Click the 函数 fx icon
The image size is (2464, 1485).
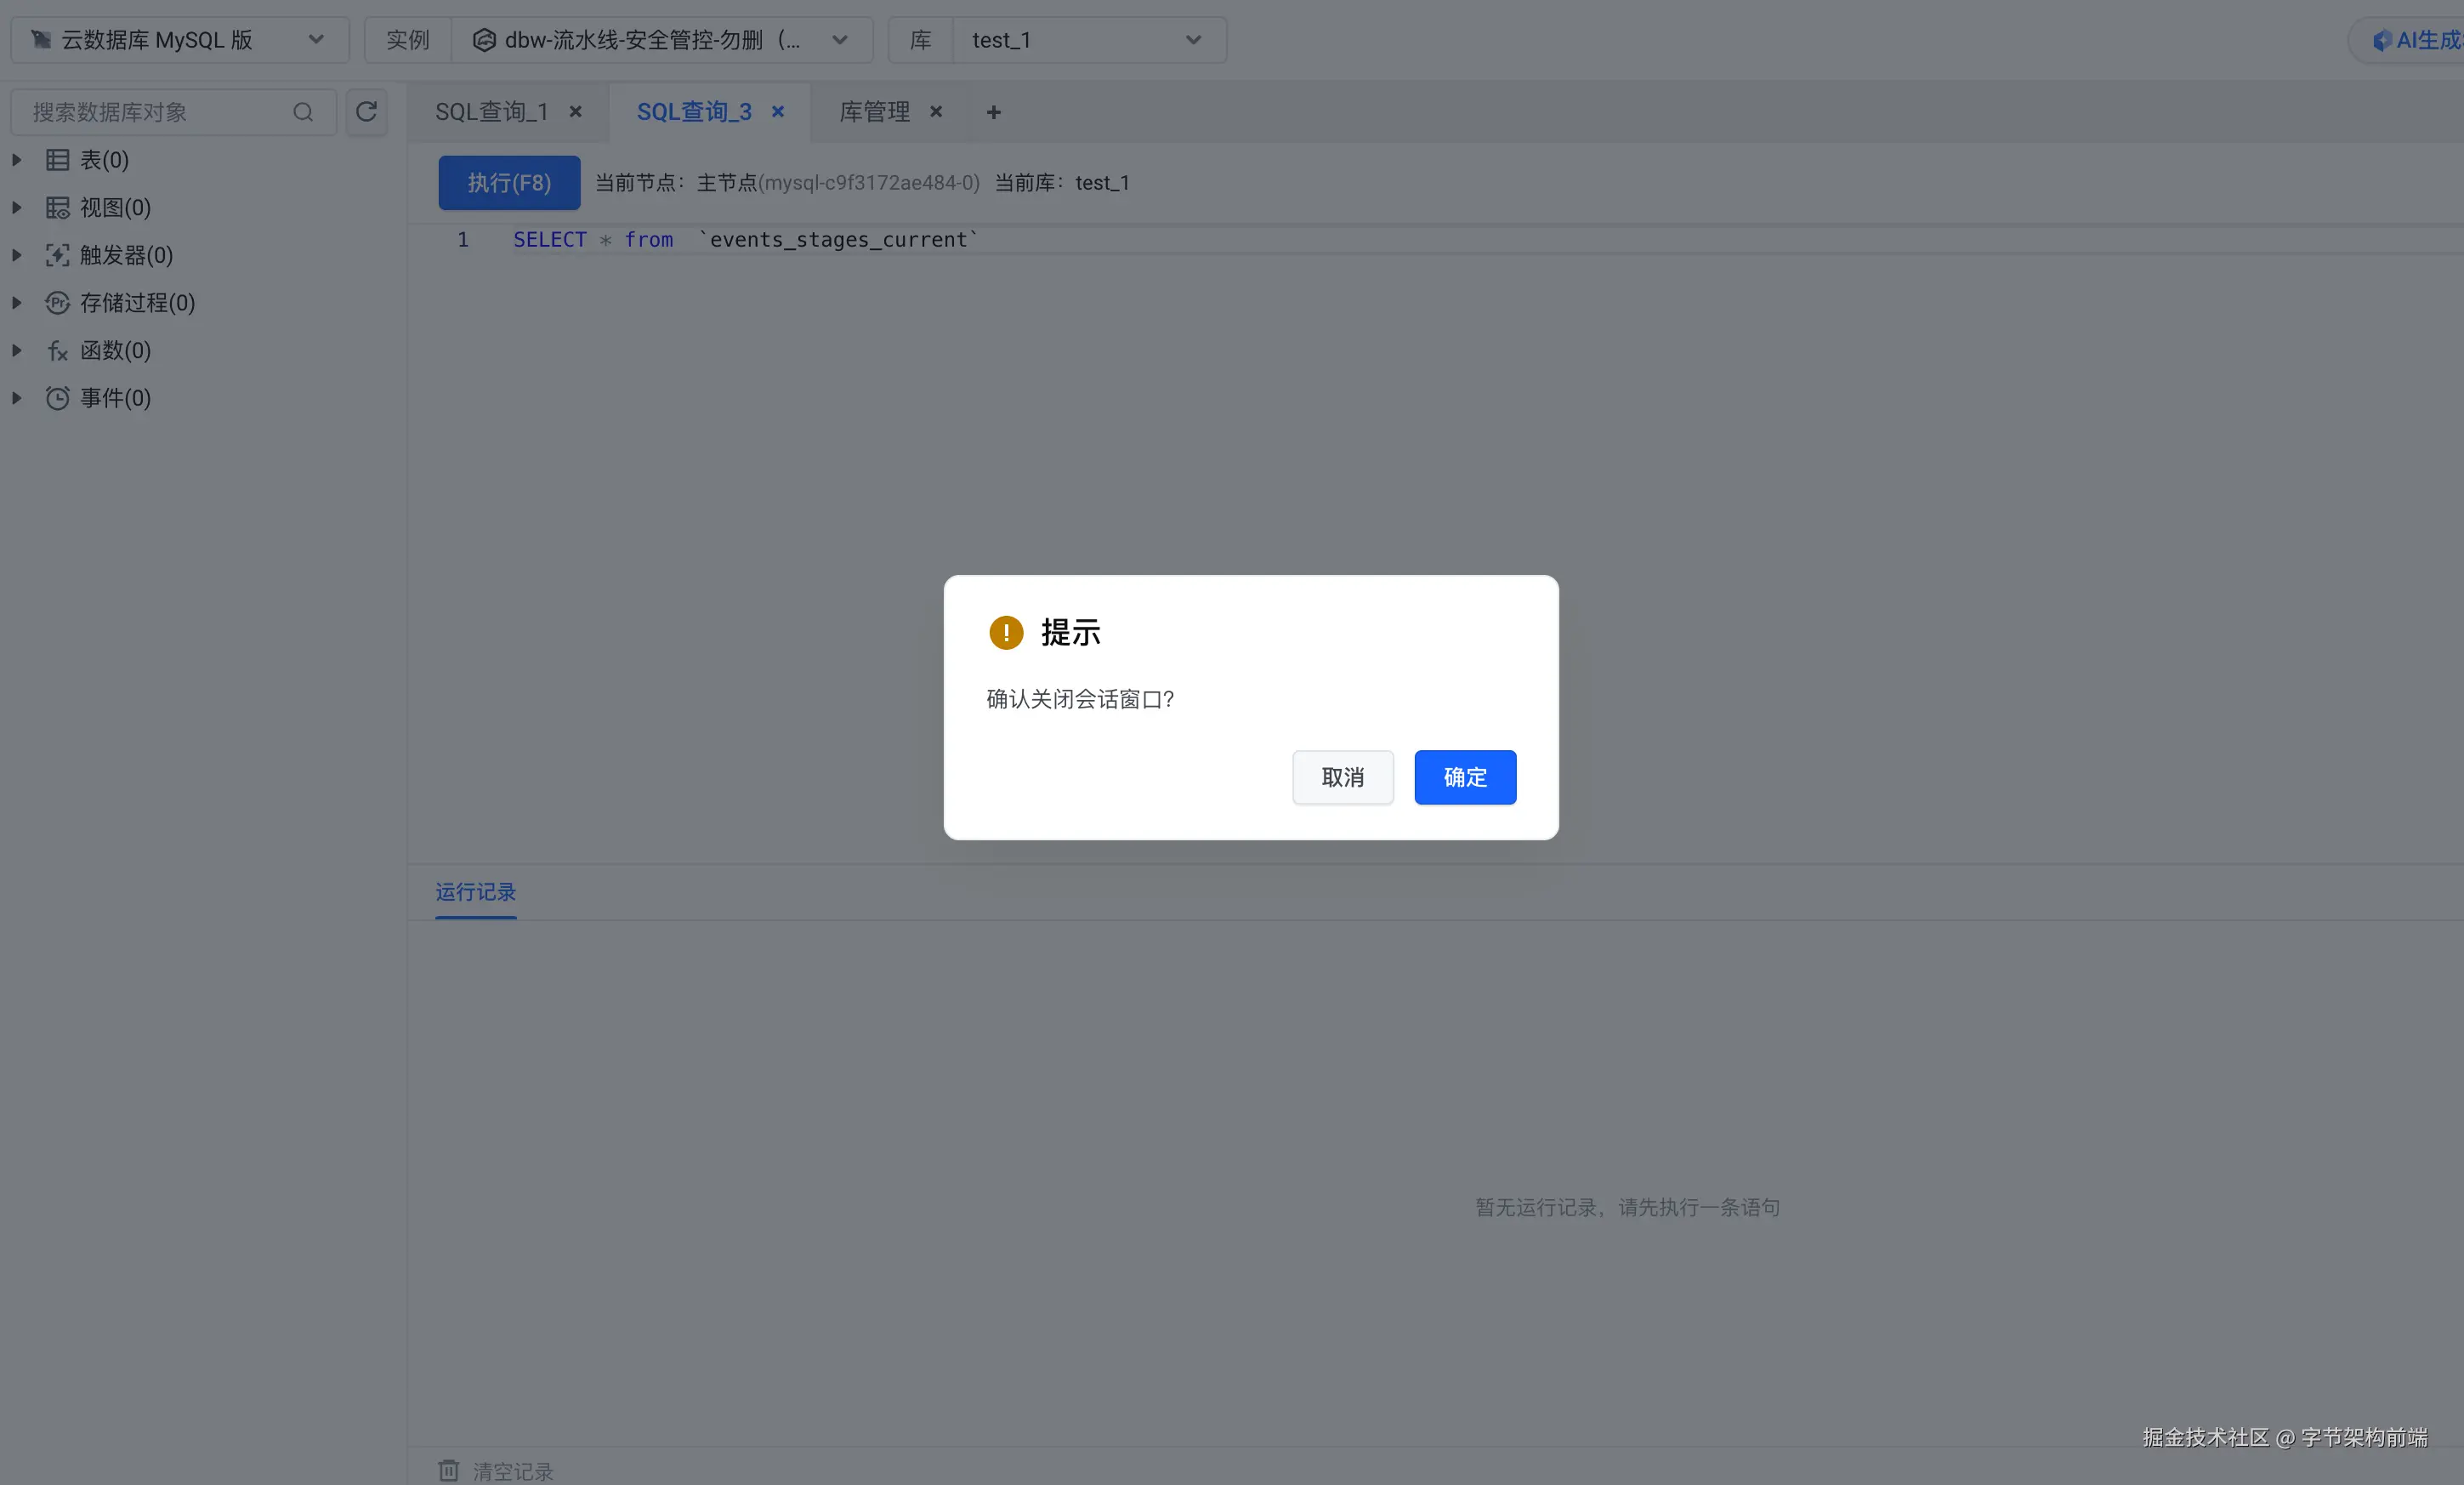click(57, 351)
